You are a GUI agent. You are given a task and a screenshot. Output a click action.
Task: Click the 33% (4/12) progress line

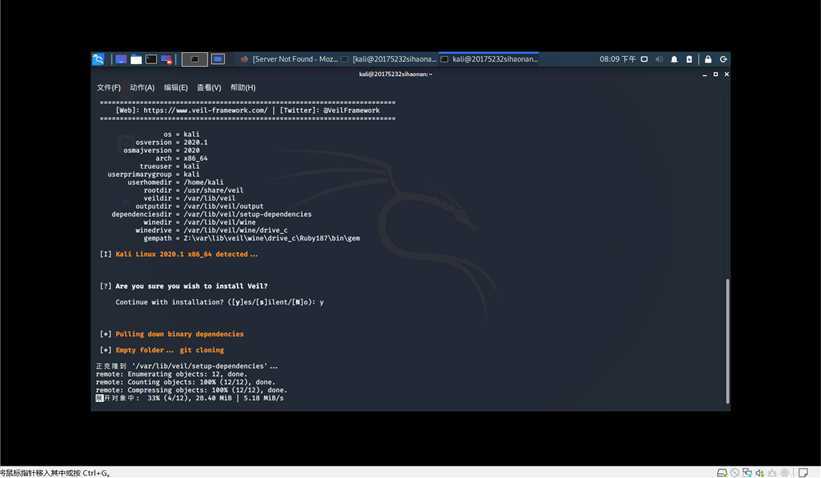(190, 398)
